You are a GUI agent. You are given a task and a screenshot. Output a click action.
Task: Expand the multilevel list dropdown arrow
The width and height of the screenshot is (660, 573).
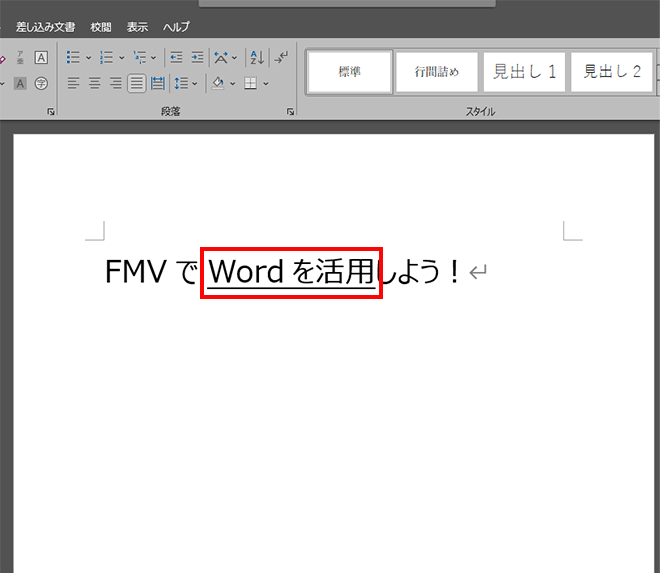(x=154, y=58)
